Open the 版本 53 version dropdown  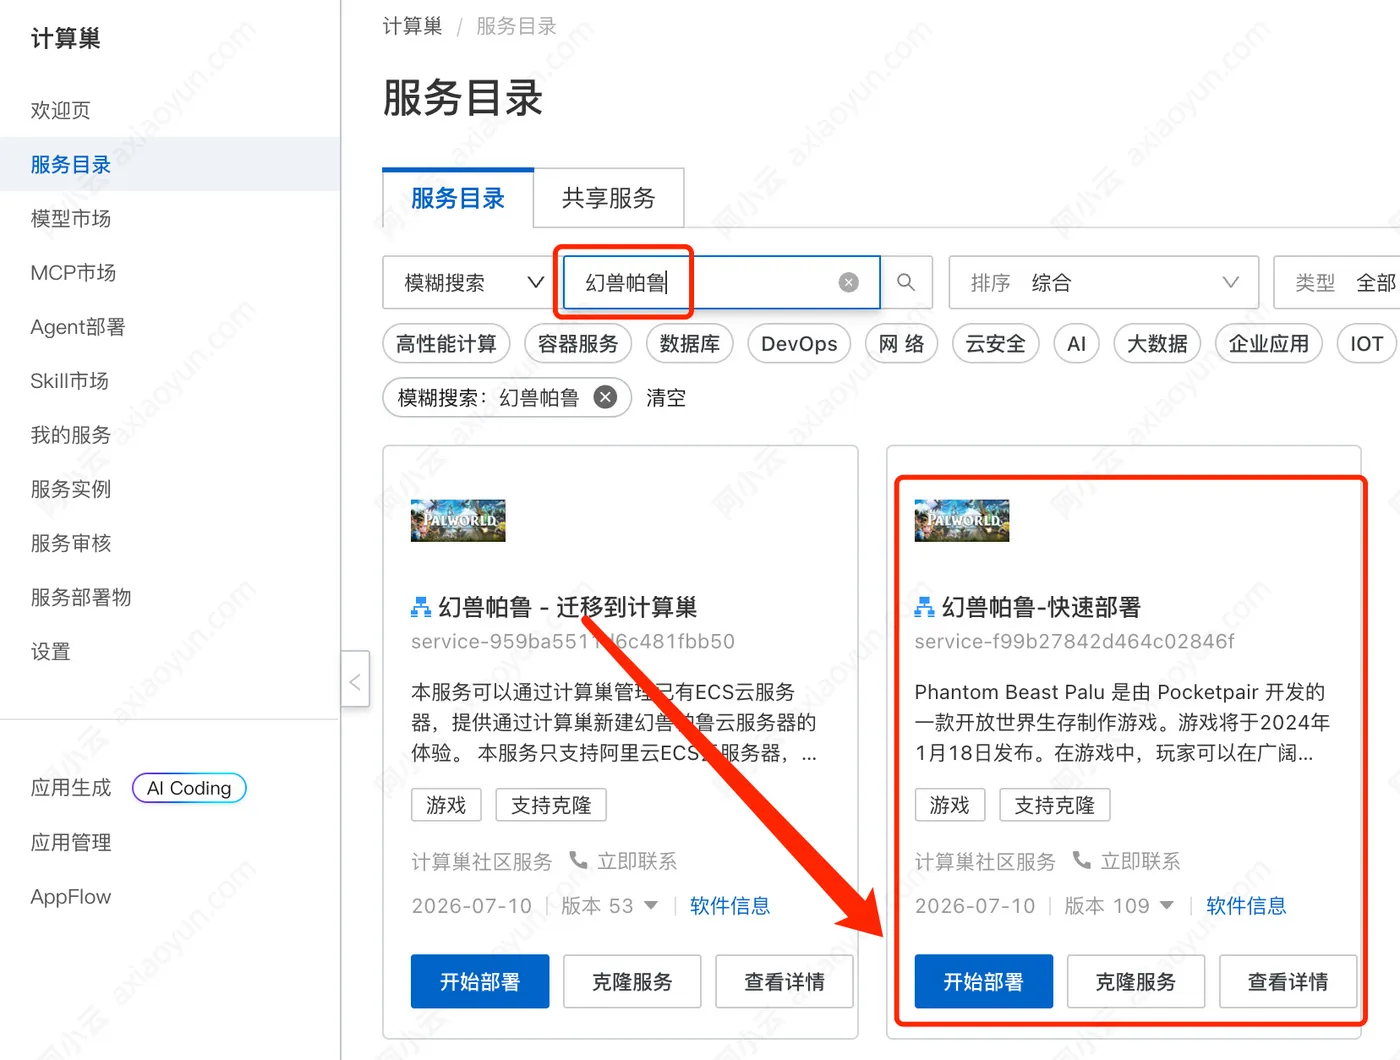609,906
